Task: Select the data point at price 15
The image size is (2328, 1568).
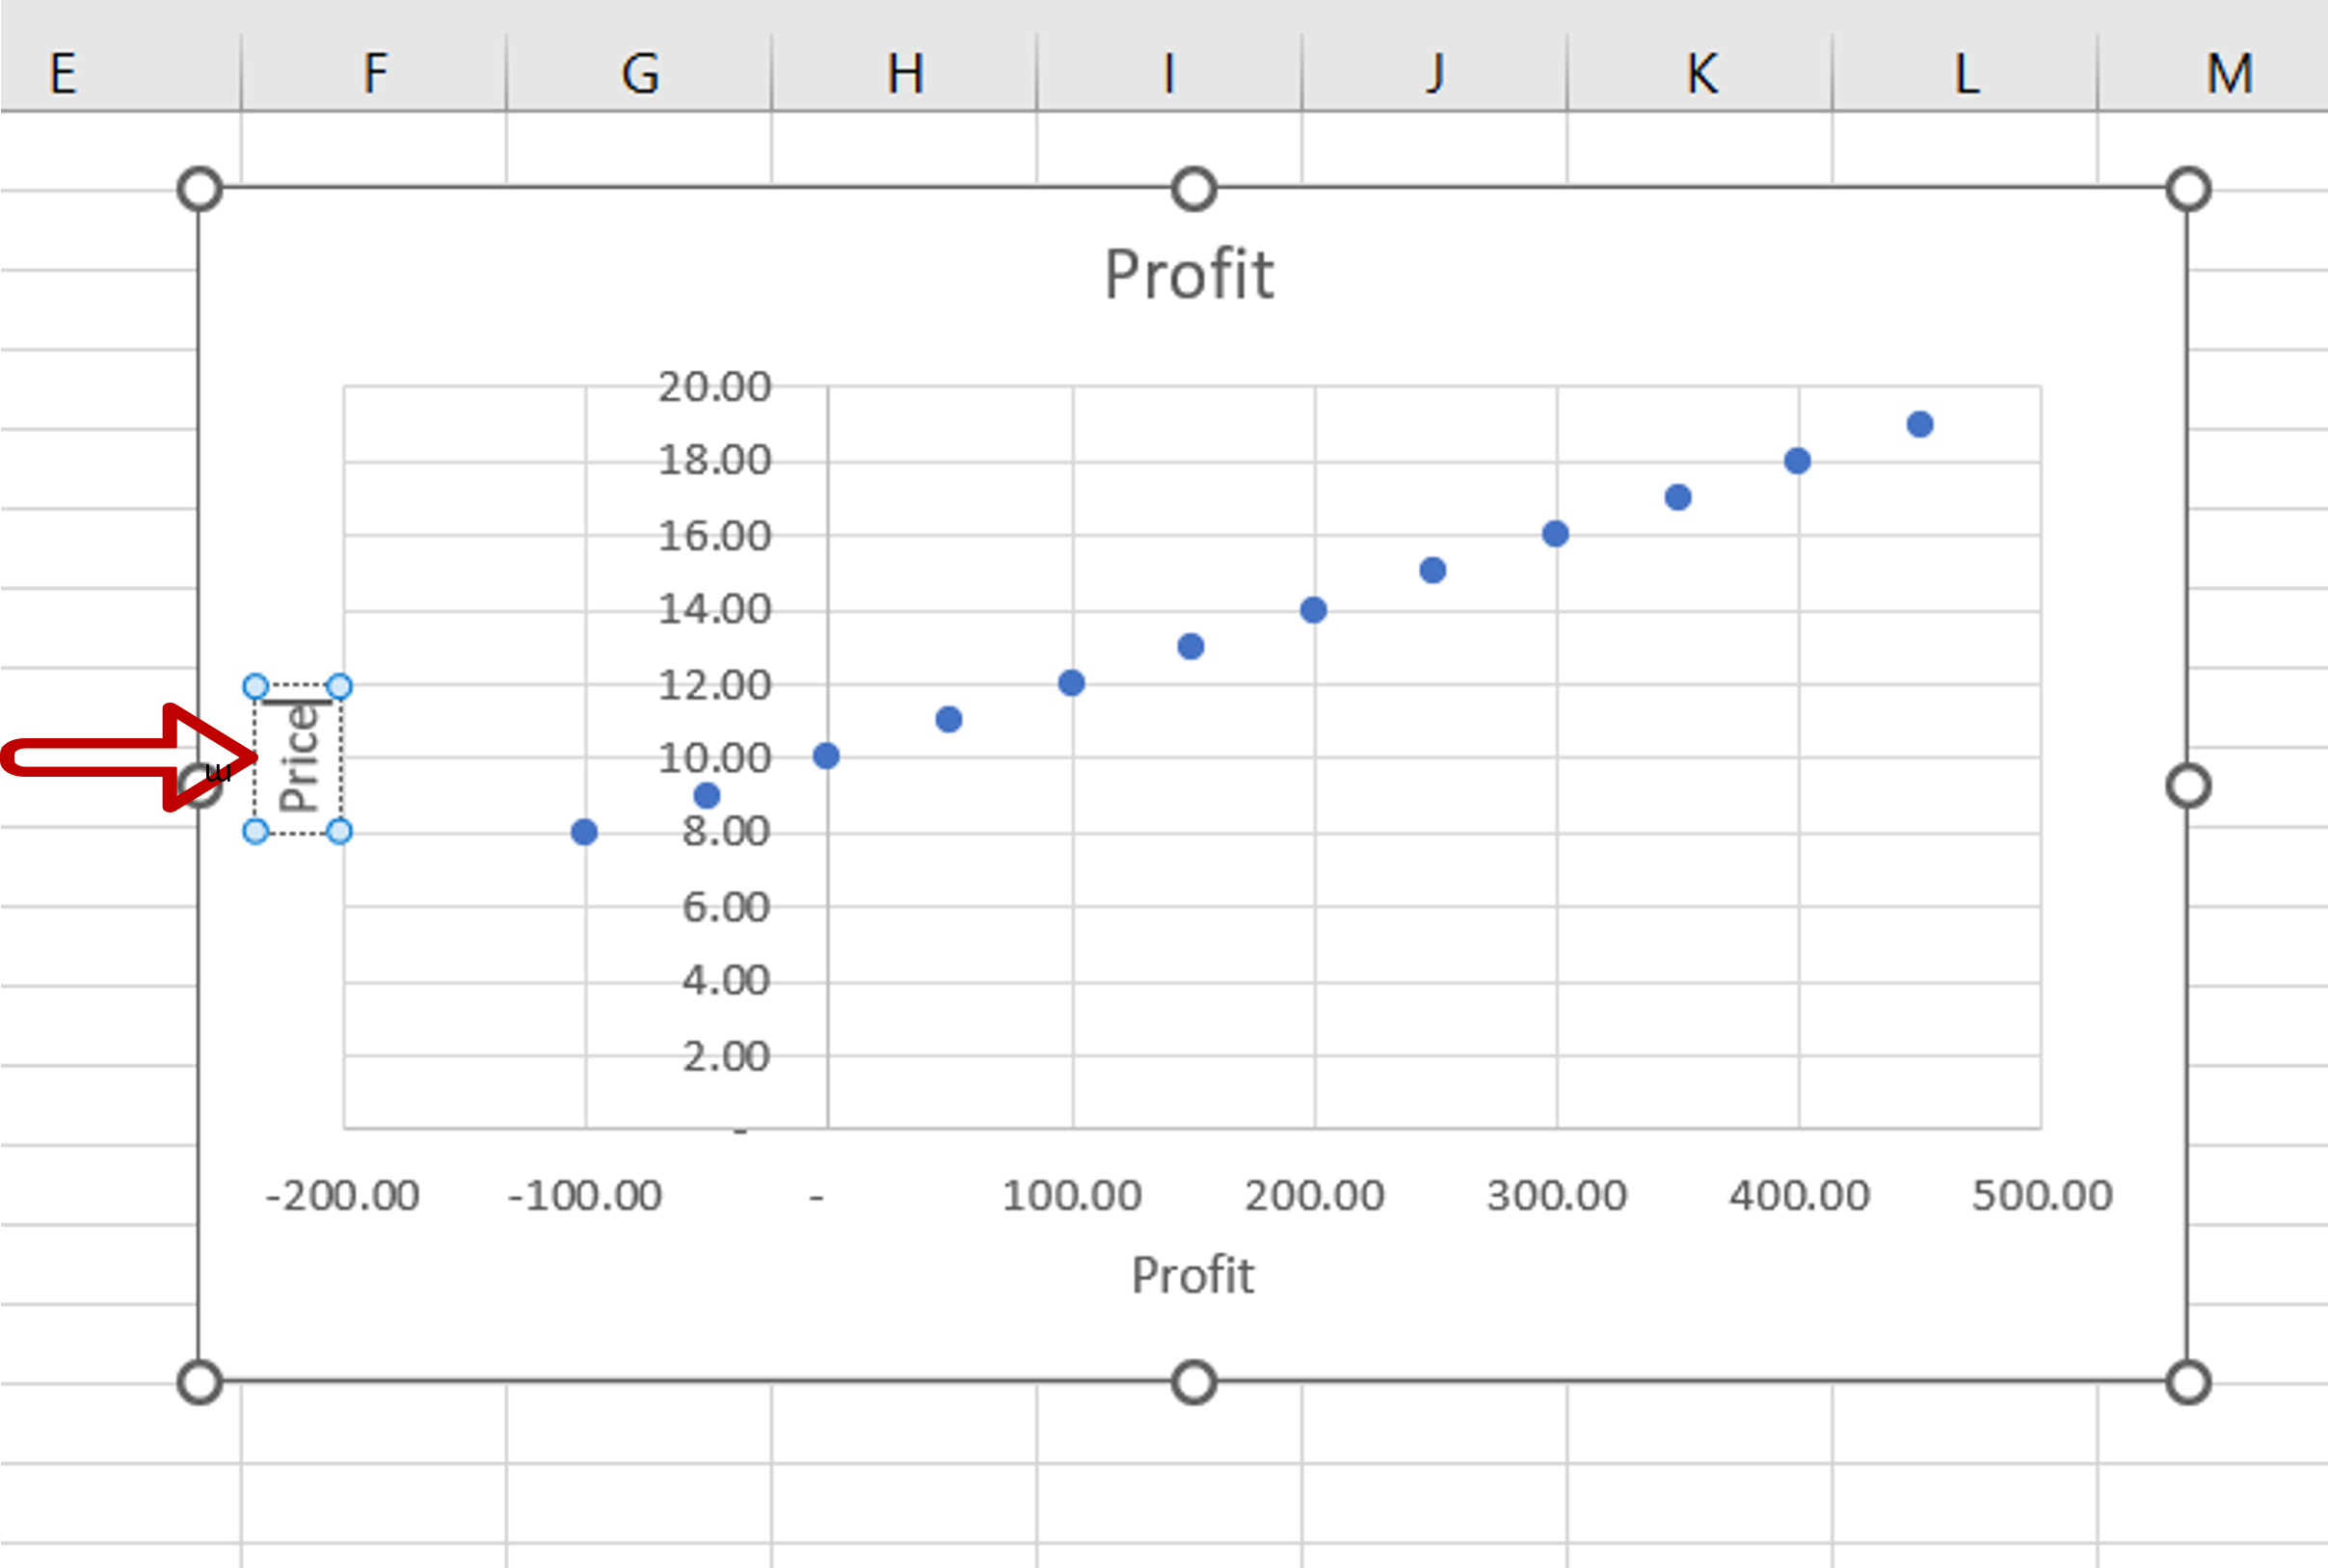Action: click(1432, 570)
